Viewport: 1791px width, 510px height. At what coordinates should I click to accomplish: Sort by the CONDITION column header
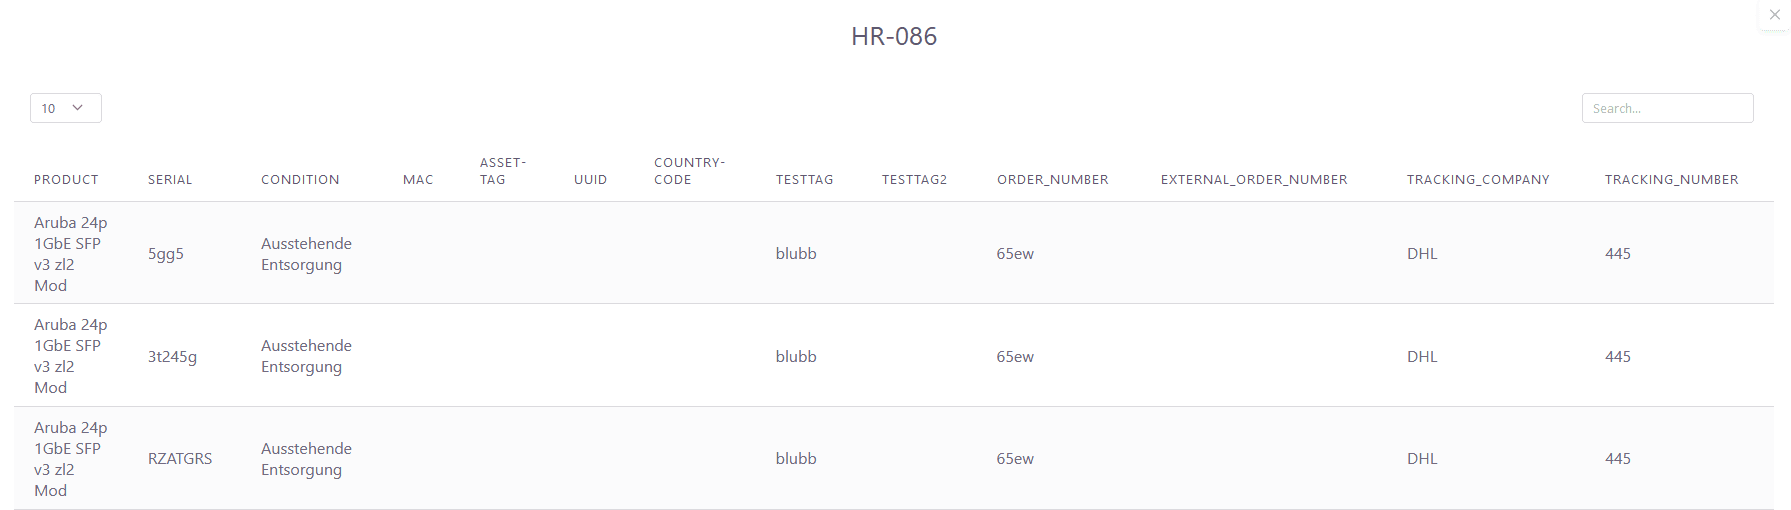coord(300,180)
